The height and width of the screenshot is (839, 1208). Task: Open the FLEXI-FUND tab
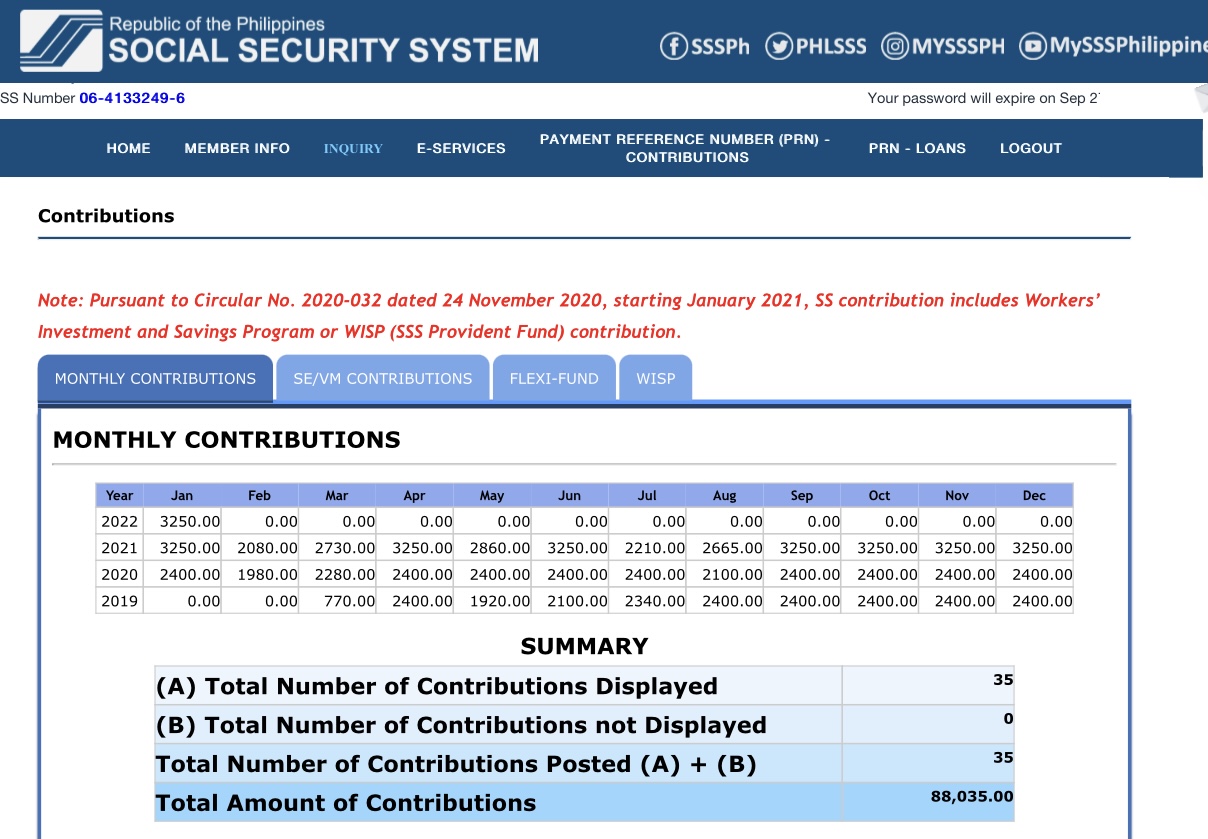(554, 379)
